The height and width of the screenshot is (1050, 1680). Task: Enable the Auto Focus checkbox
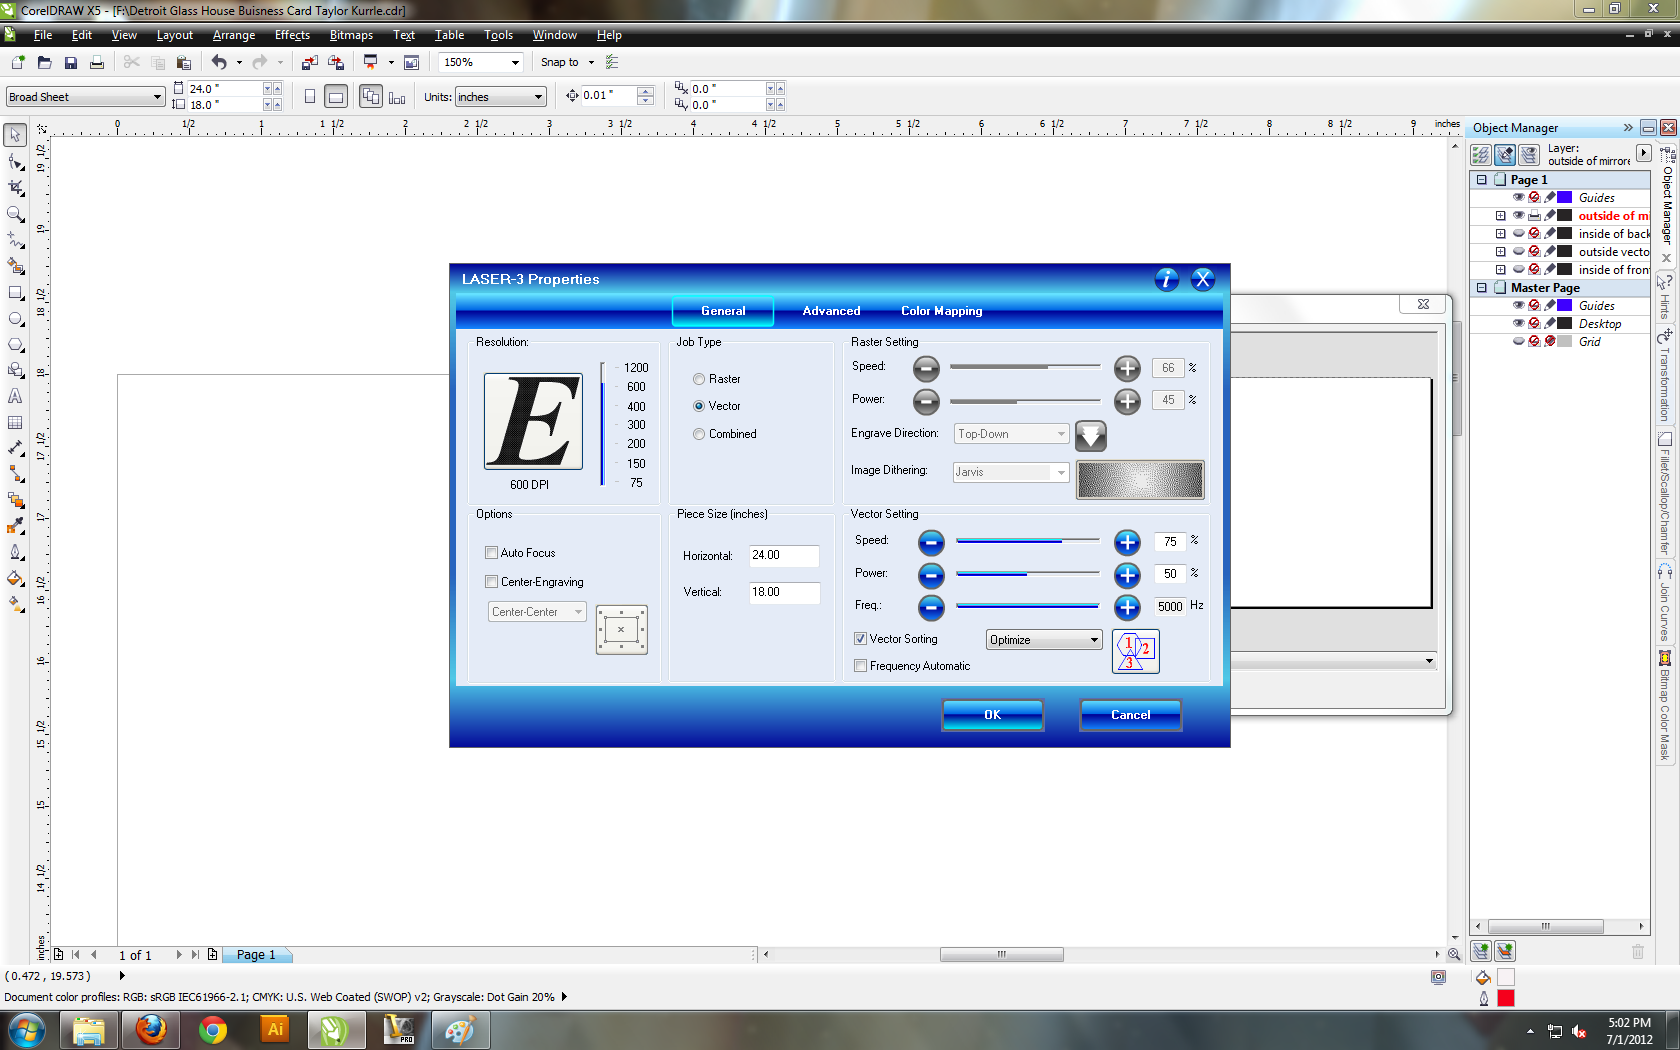click(491, 553)
